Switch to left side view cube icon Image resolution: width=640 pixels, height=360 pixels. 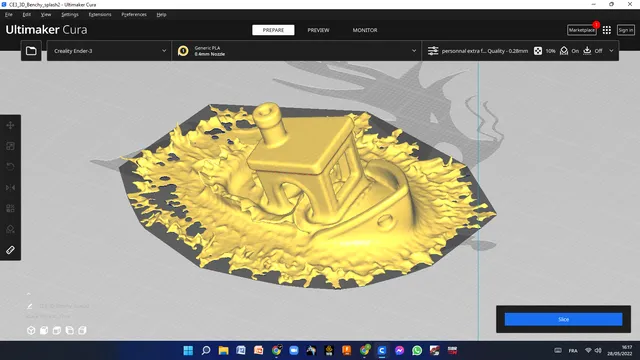(x=70, y=330)
